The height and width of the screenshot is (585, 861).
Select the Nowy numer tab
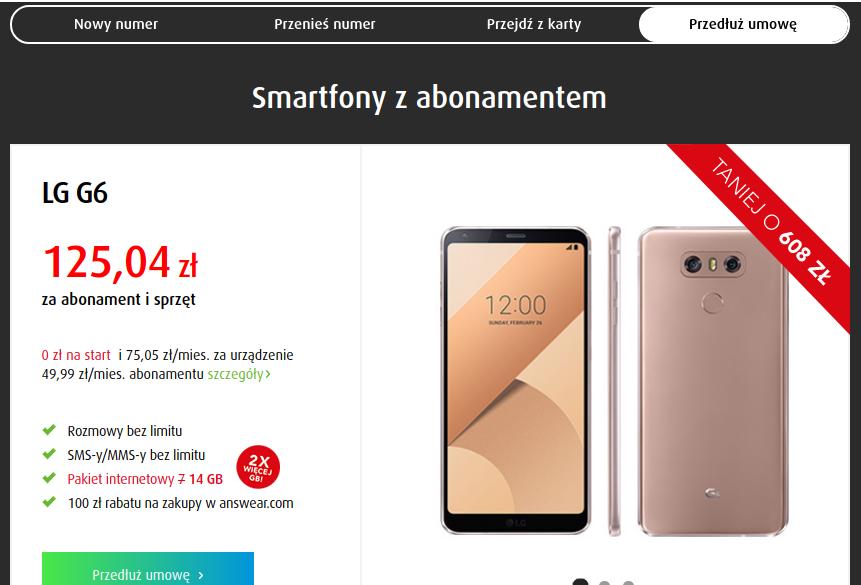click(116, 24)
